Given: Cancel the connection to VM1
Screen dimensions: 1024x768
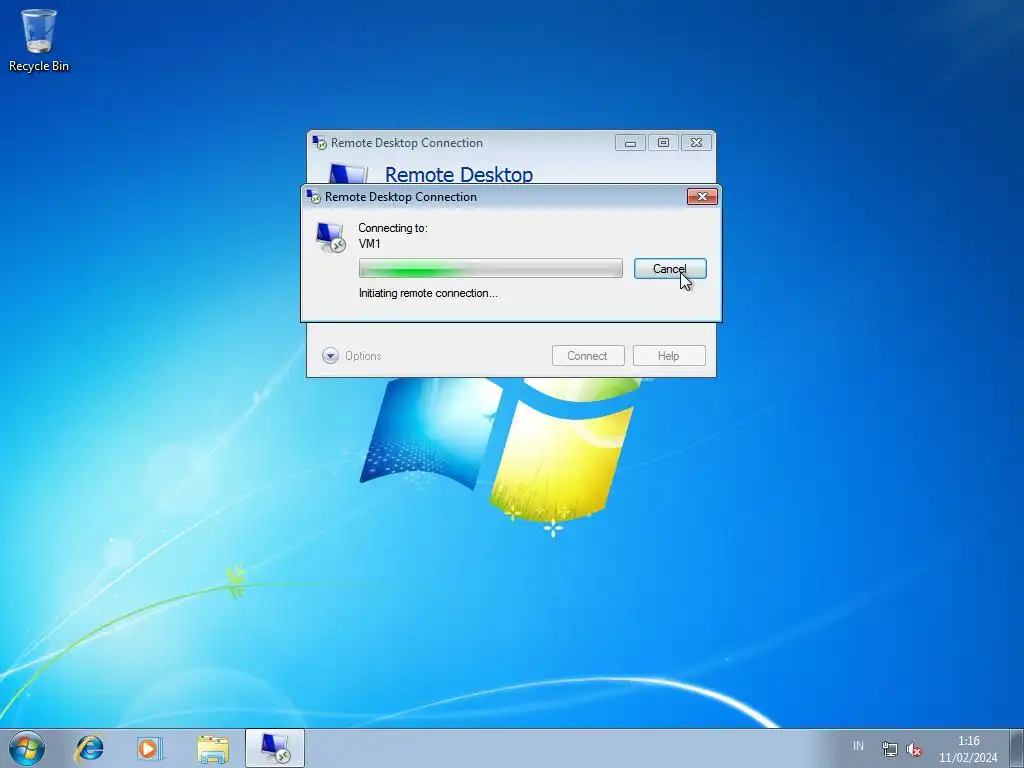Looking at the screenshot, I should click(x=670, y=268).
